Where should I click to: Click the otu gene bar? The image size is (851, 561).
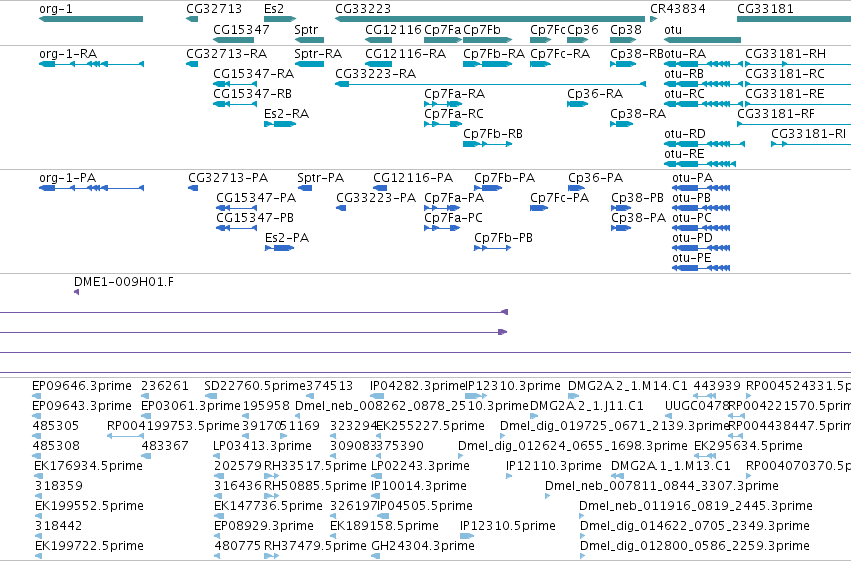(702, 40)
